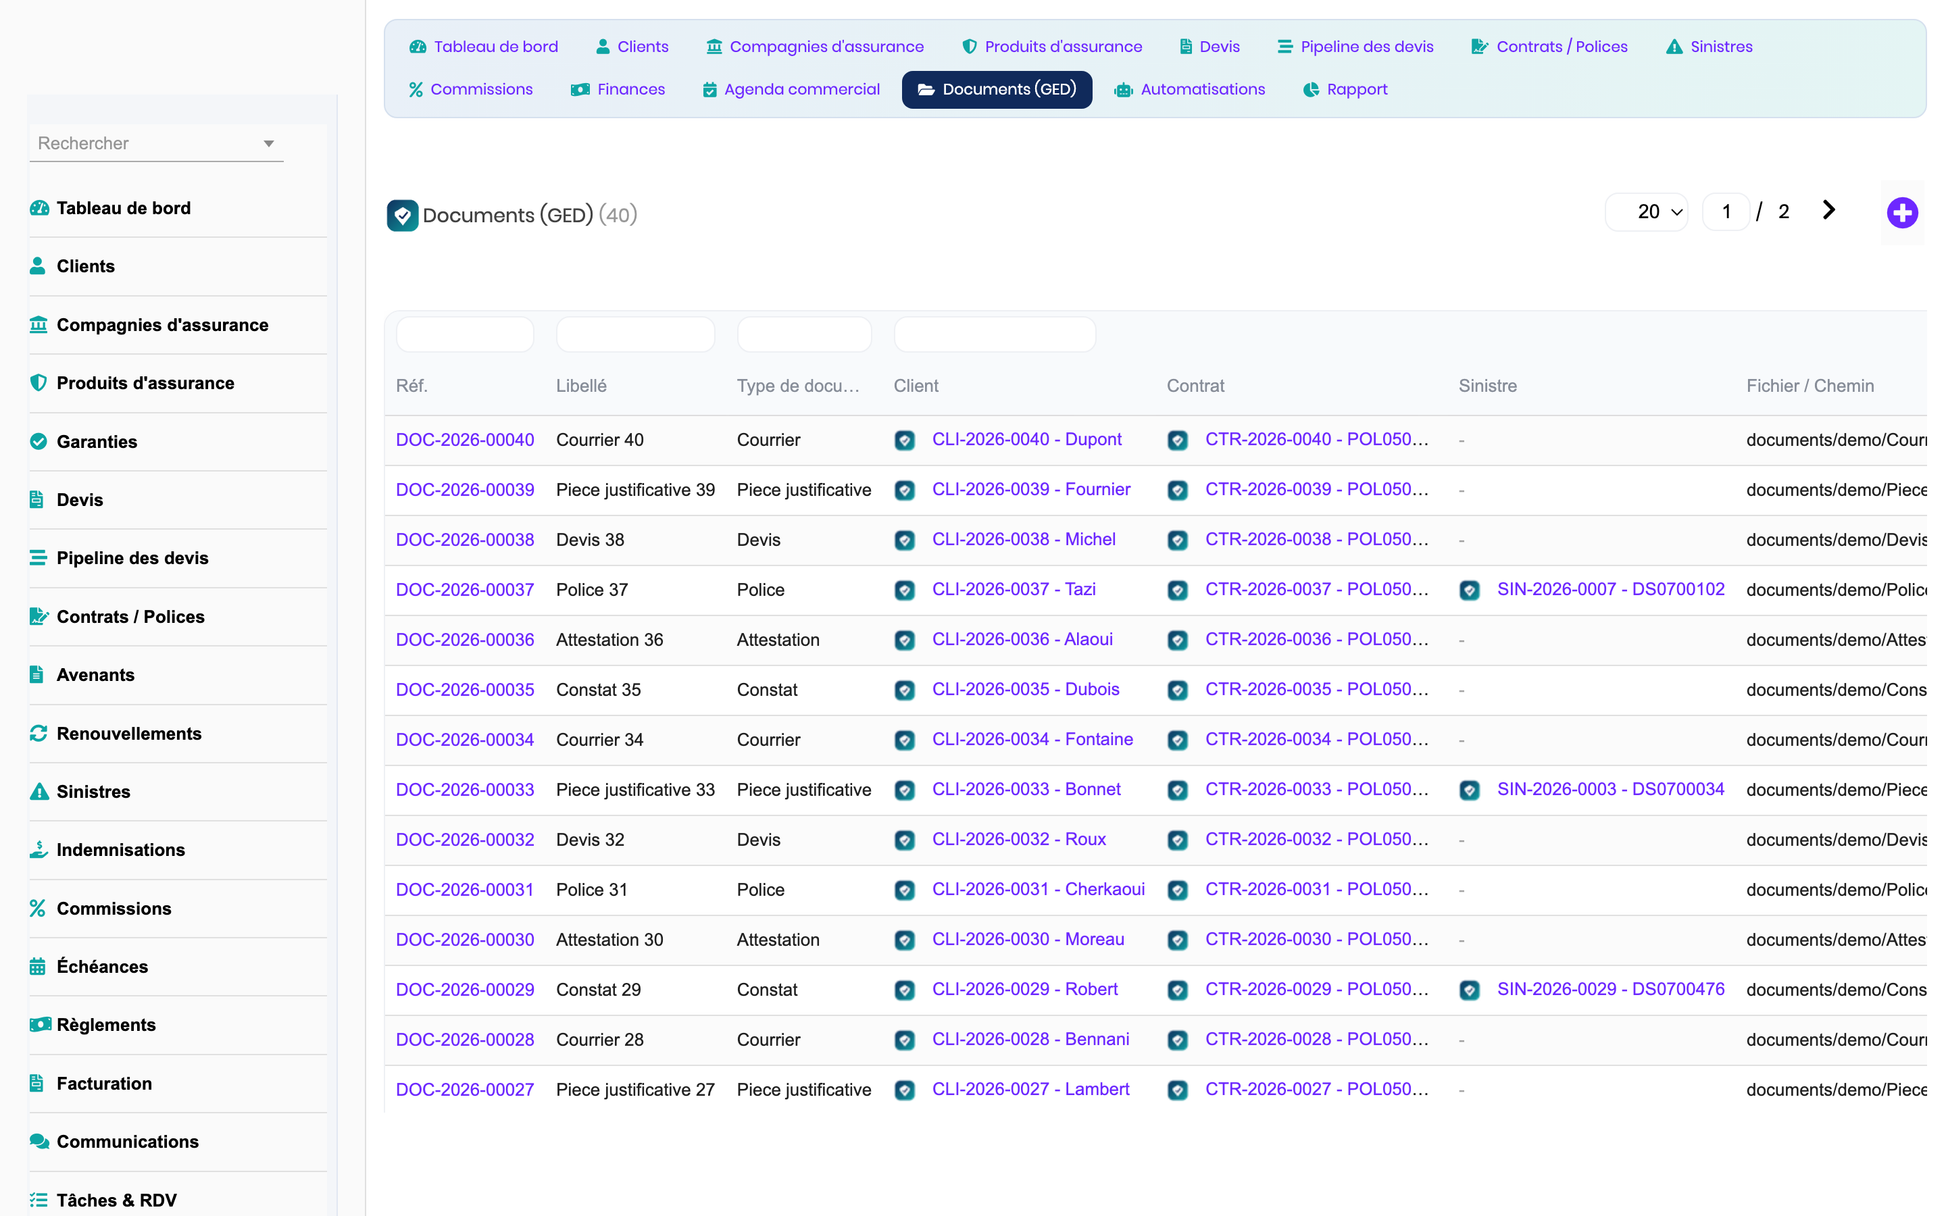Click the Réf. column filter field
Image resolution: width=1946 pixels, height=1216 pixels.
pyautogui.click(x=465, y=333)
